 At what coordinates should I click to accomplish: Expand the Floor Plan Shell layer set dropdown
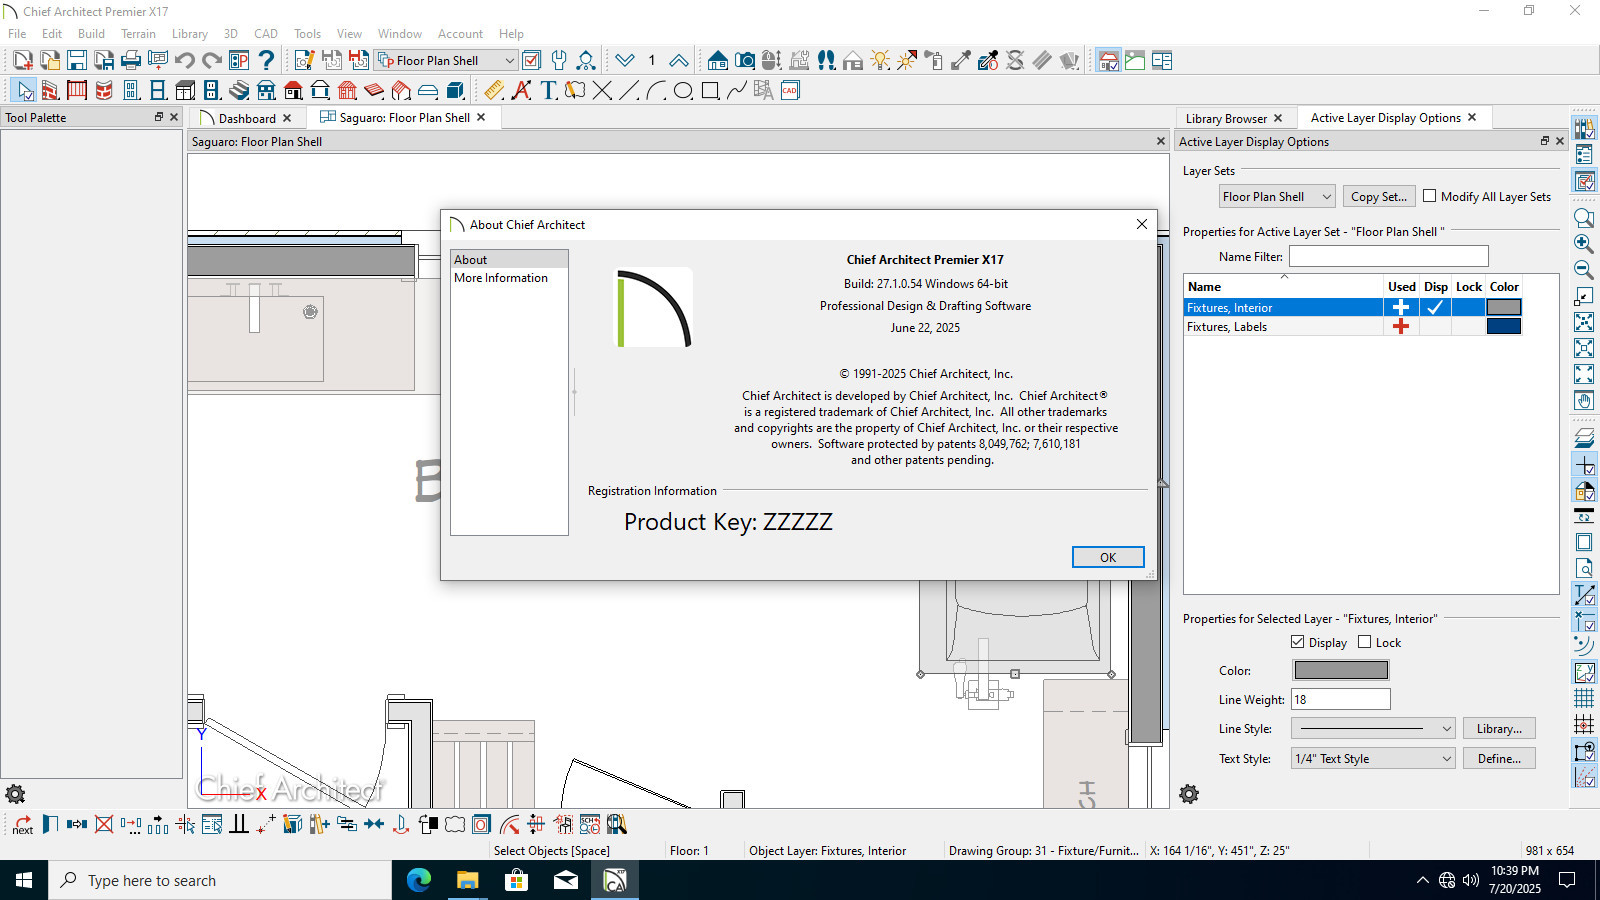click(1277, 197)
